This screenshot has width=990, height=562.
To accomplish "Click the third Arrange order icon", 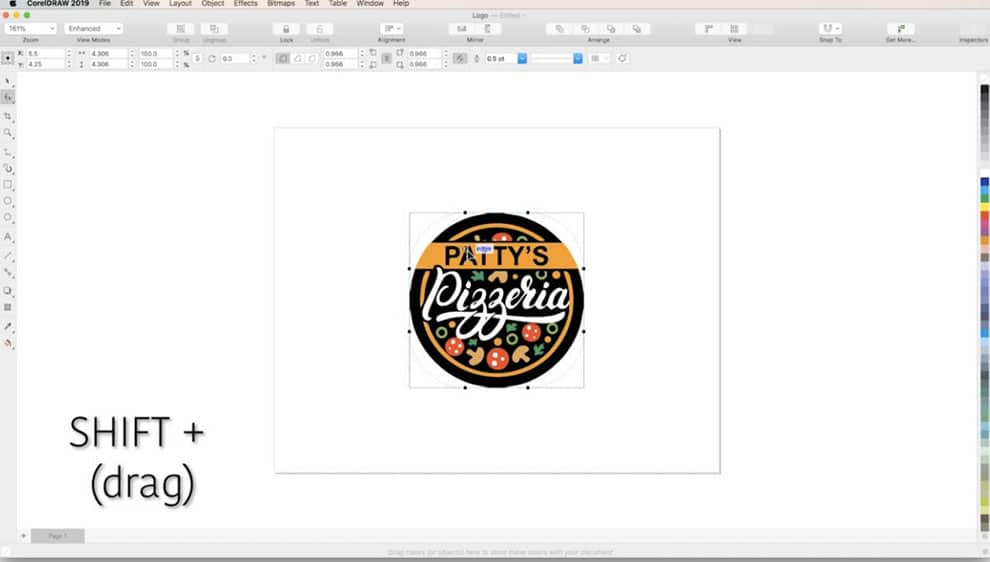I will (x=611, y=28).
